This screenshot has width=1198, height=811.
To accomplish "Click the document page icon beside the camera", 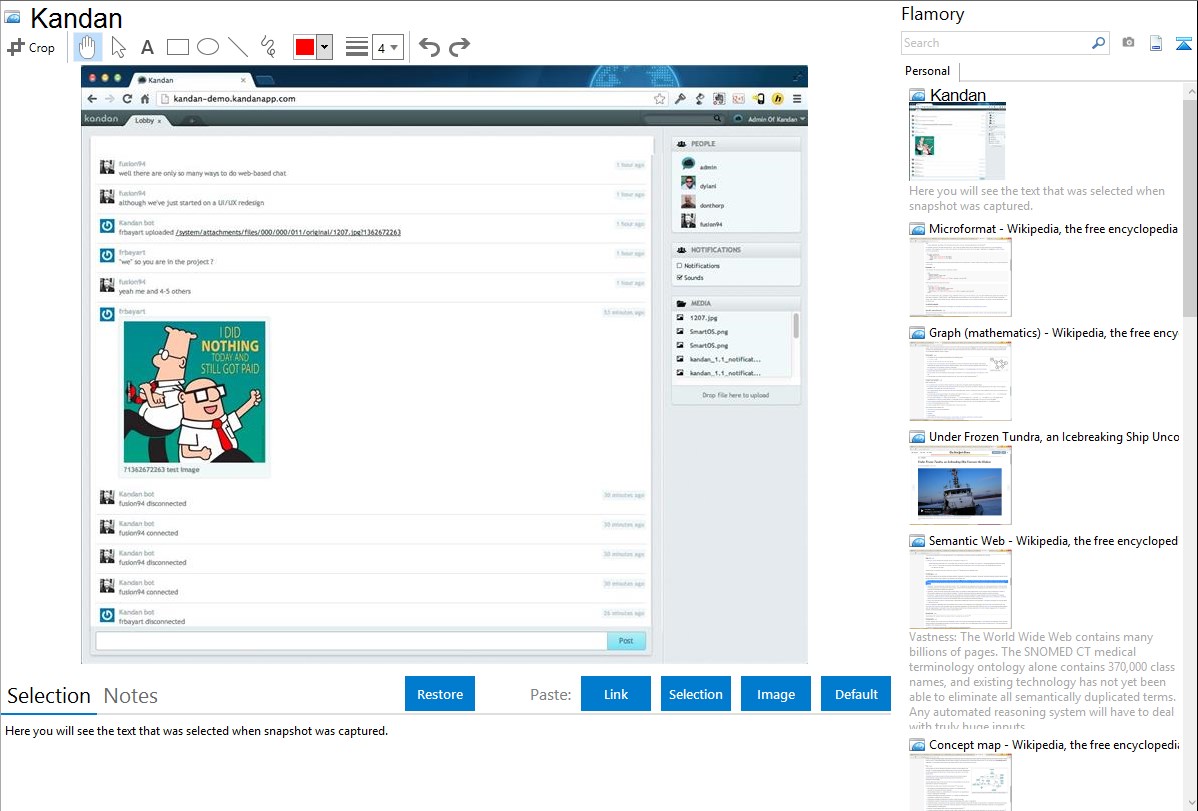I will point(1156,43).
